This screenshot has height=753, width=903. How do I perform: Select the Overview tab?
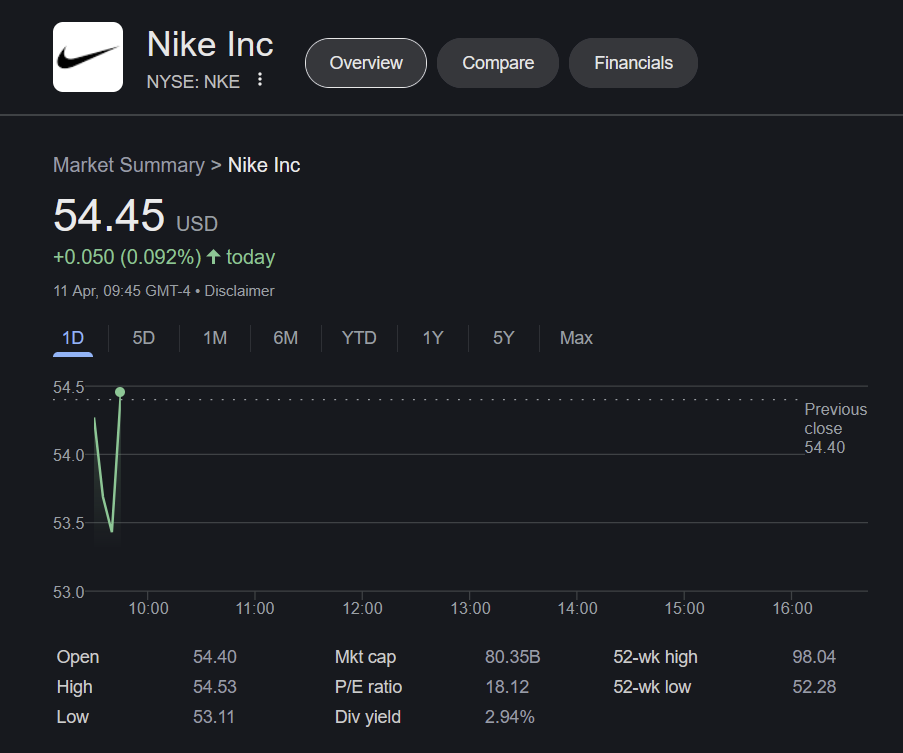[x=366, y=63]
